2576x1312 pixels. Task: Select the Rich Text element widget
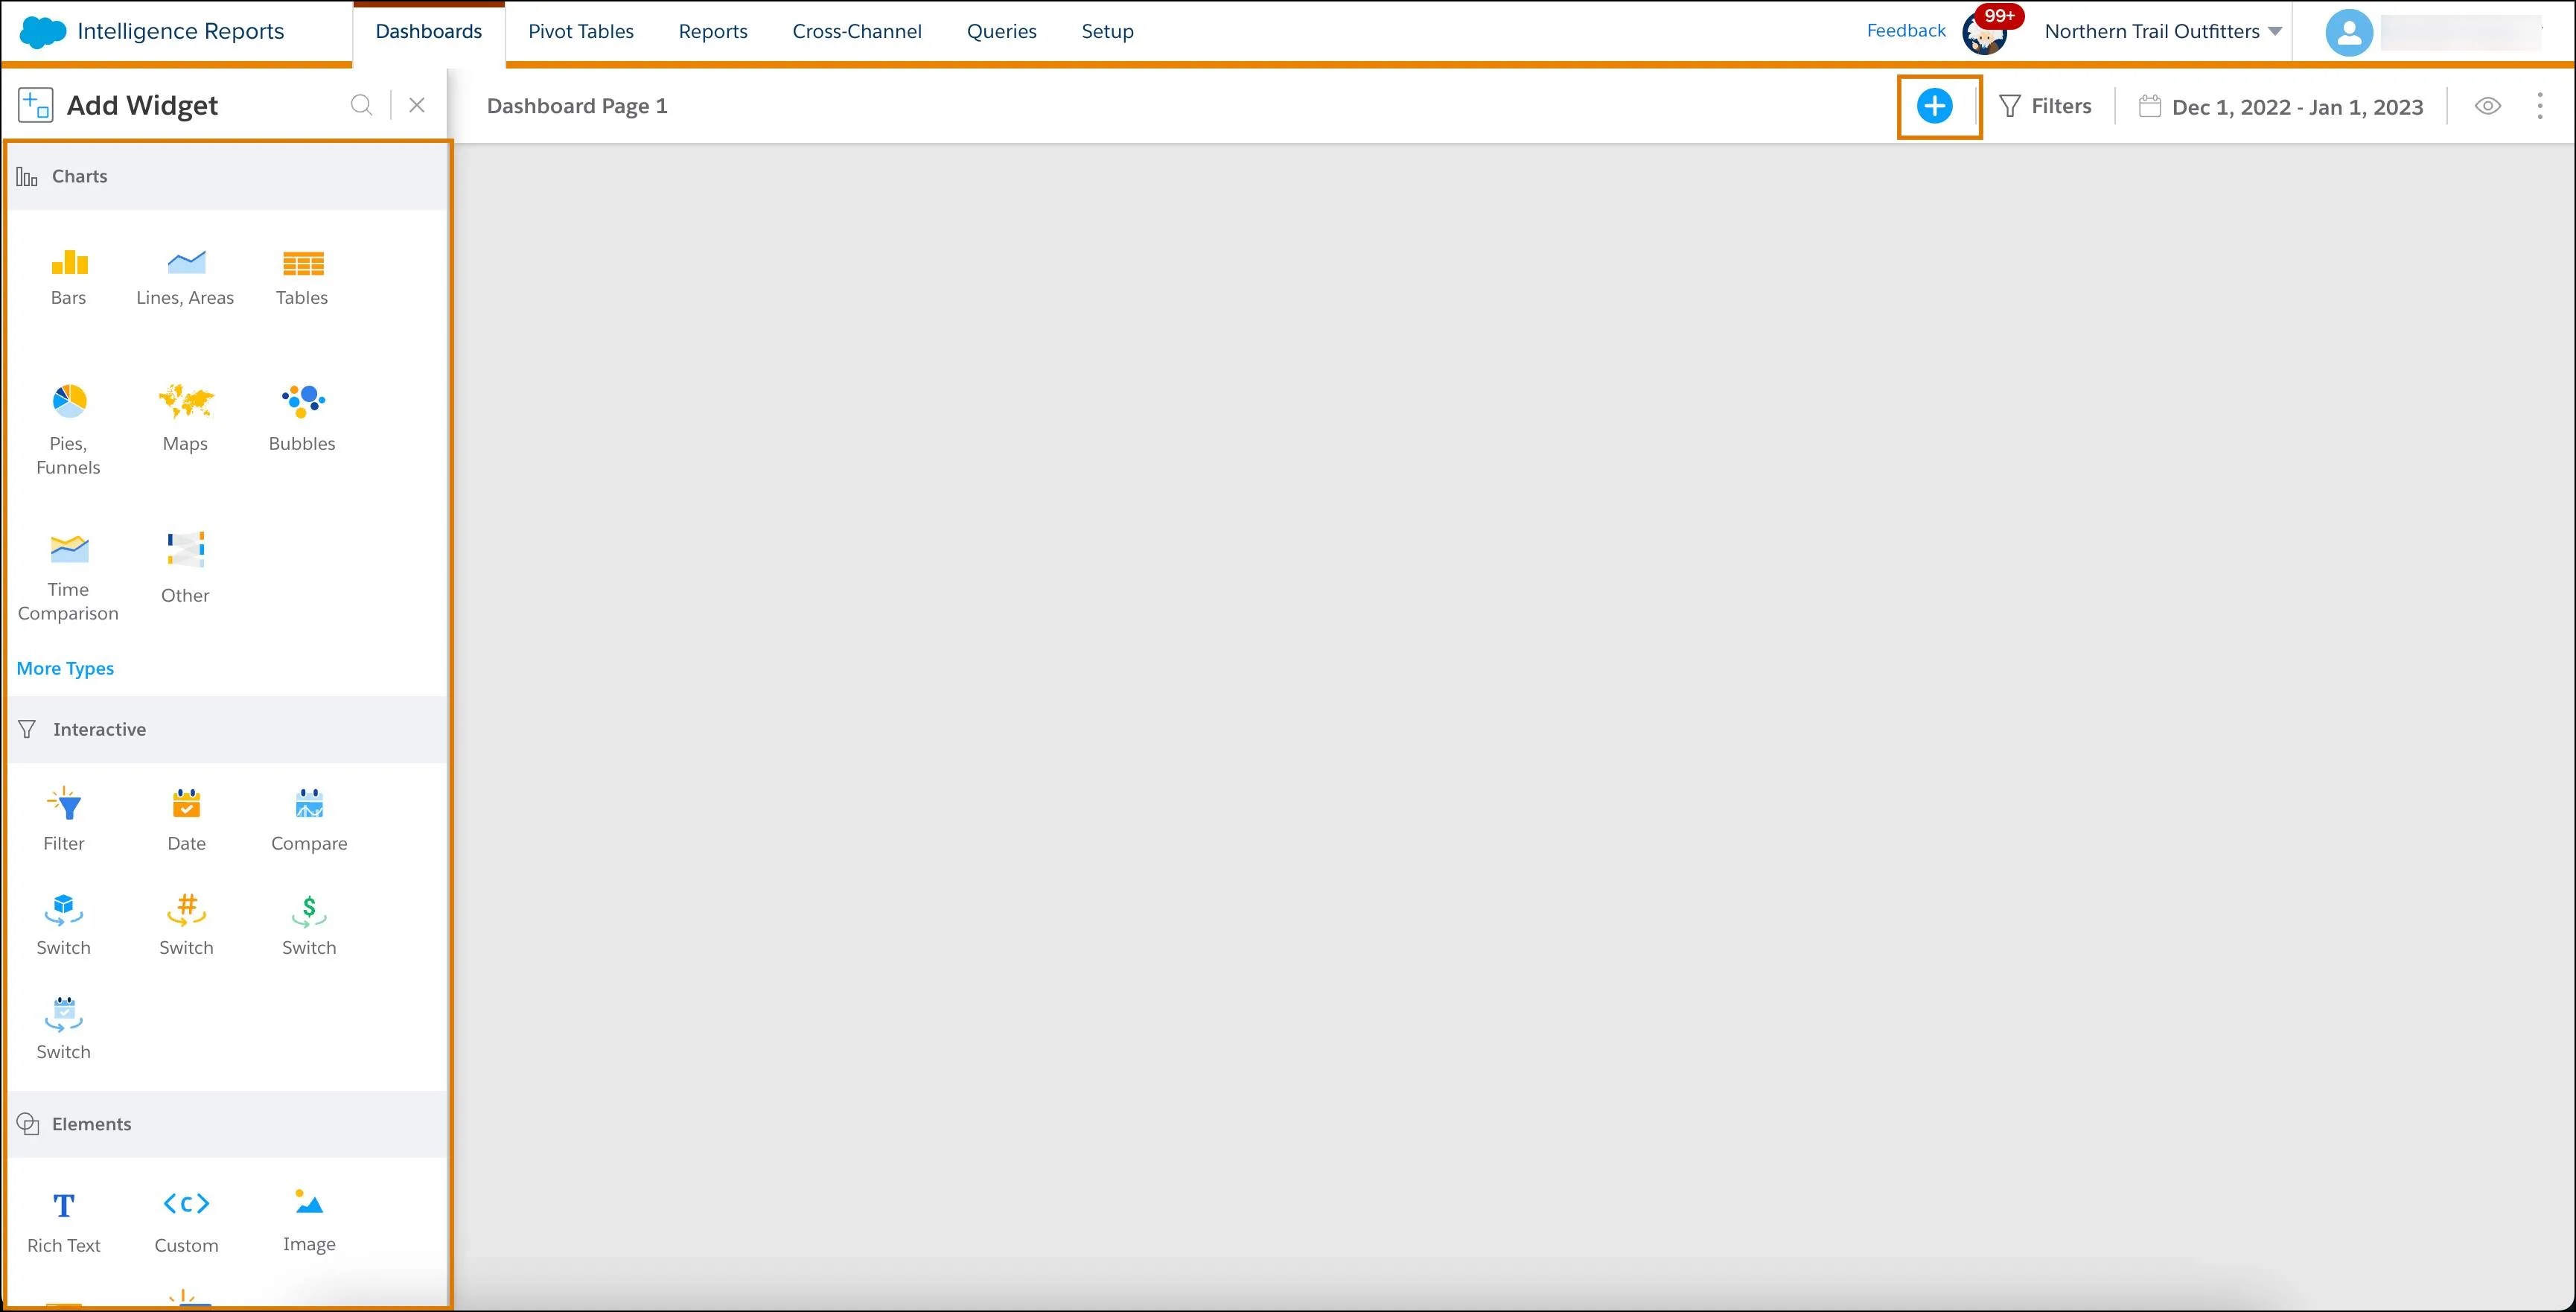tap(63, 1220)
